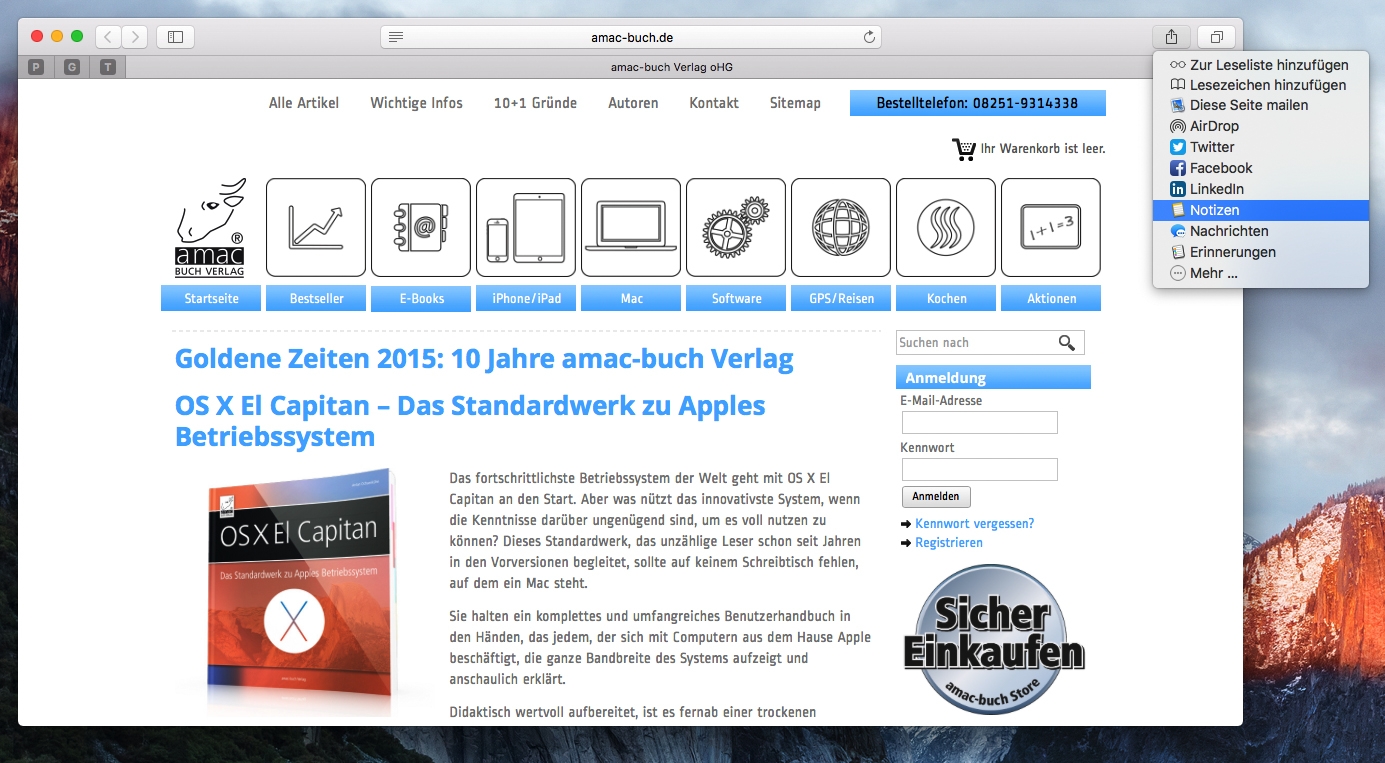The image size is (1385, 763).
Task: Open the Aktionen category button
Action: coord(1051,298)
